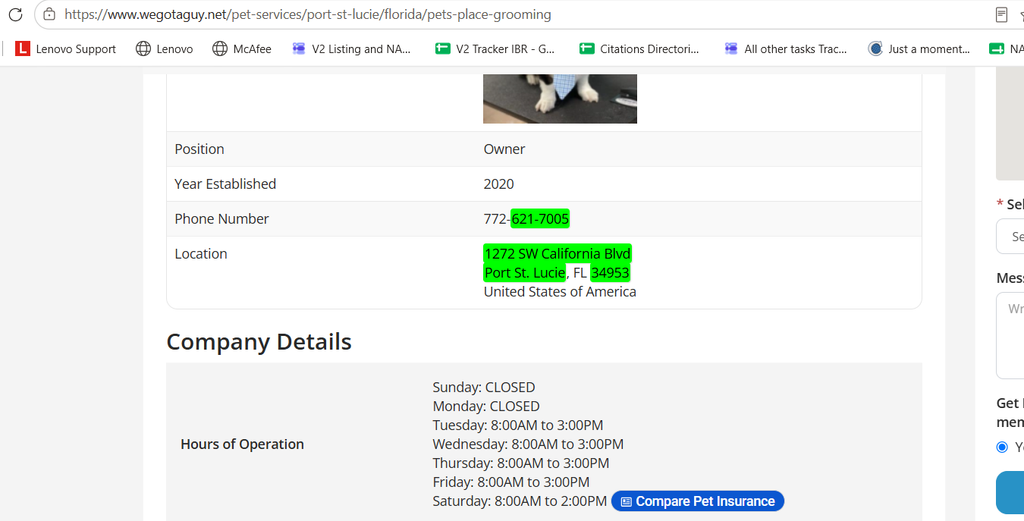Click the 2020 year established value
The height and width of the screenshot is (521, 1024).
tap(499, 184)
